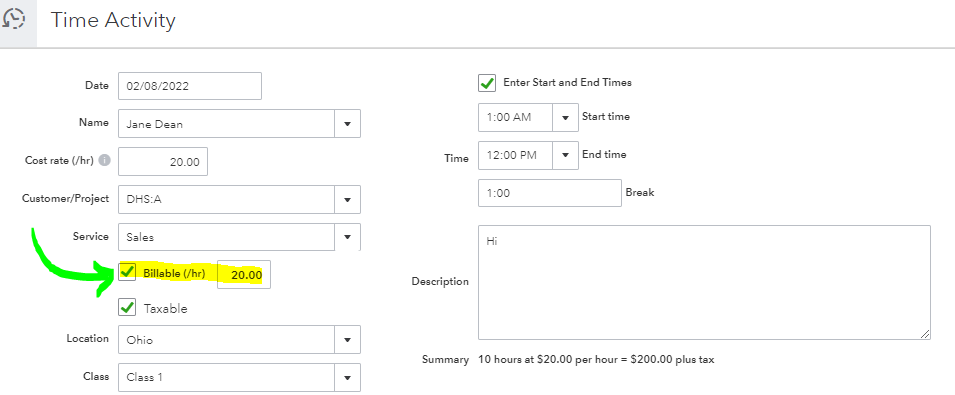Open the Cost rate info tooltip icon
Screen dimensions: 955x395
[x=105, y=161]
